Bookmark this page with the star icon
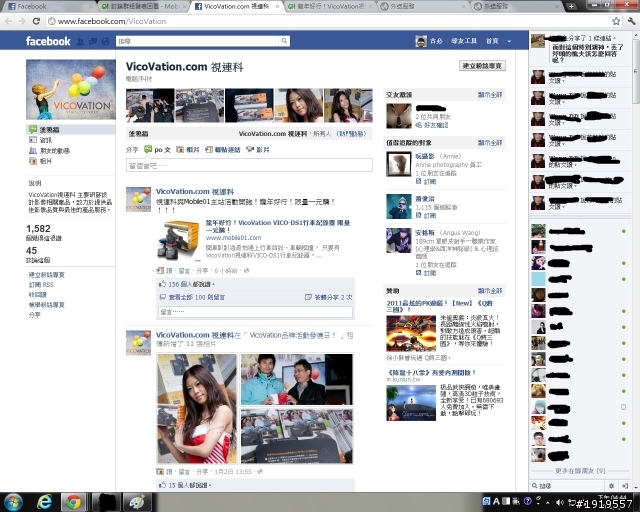Image resolution: width=640 pixels, height=512 pixels. click(616, 21)
